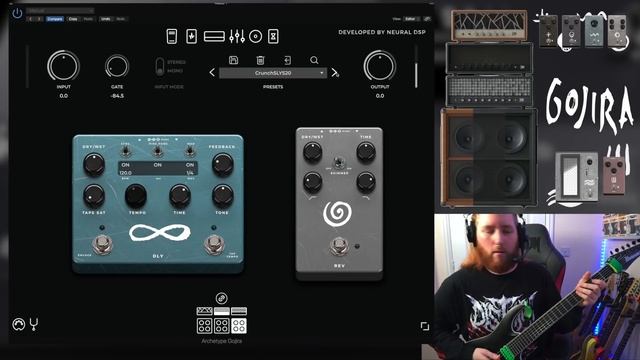This screenshot has width=640, height=360.
Task: Select the third amp head icon
Action: tap(239, 311)
